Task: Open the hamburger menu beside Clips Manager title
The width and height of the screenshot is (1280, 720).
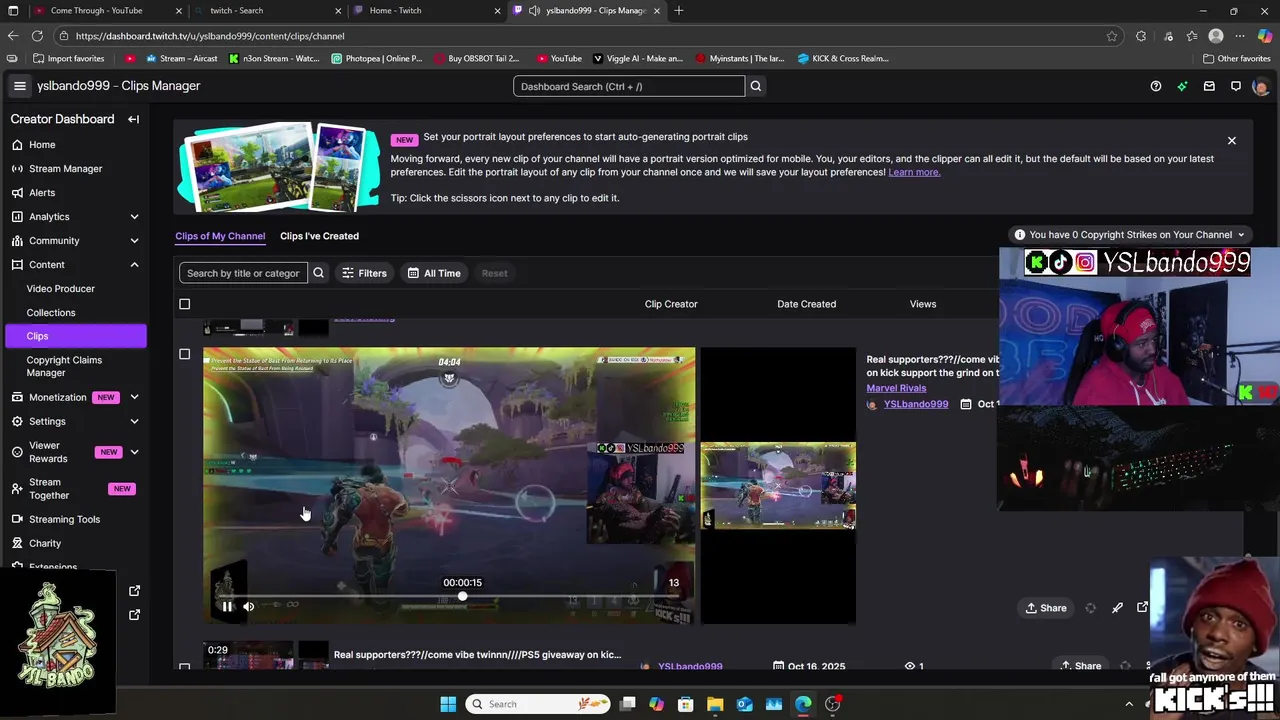Action: click(19, 86)
